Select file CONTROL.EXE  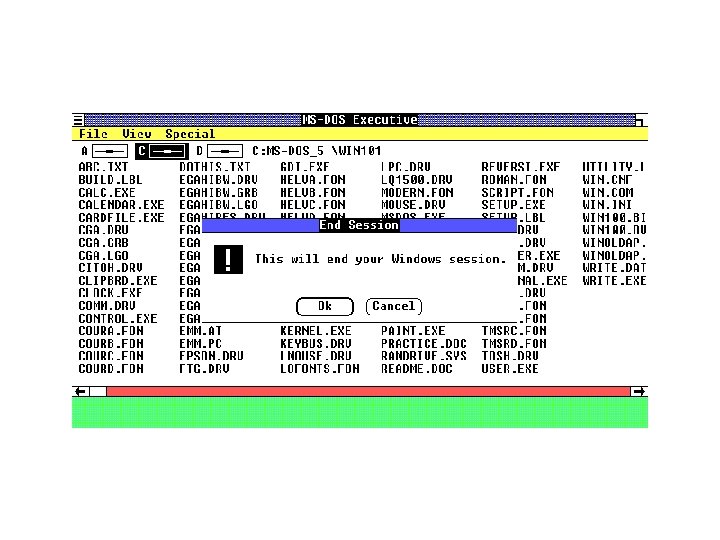118,319
